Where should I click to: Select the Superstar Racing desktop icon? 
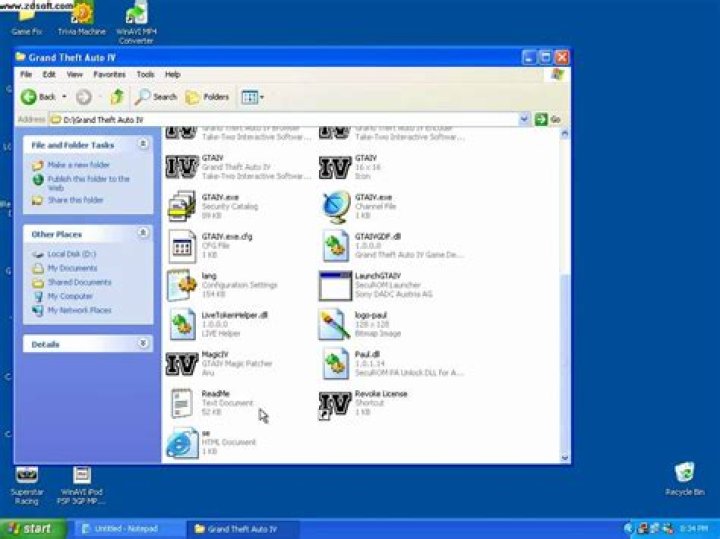point(27,485)
